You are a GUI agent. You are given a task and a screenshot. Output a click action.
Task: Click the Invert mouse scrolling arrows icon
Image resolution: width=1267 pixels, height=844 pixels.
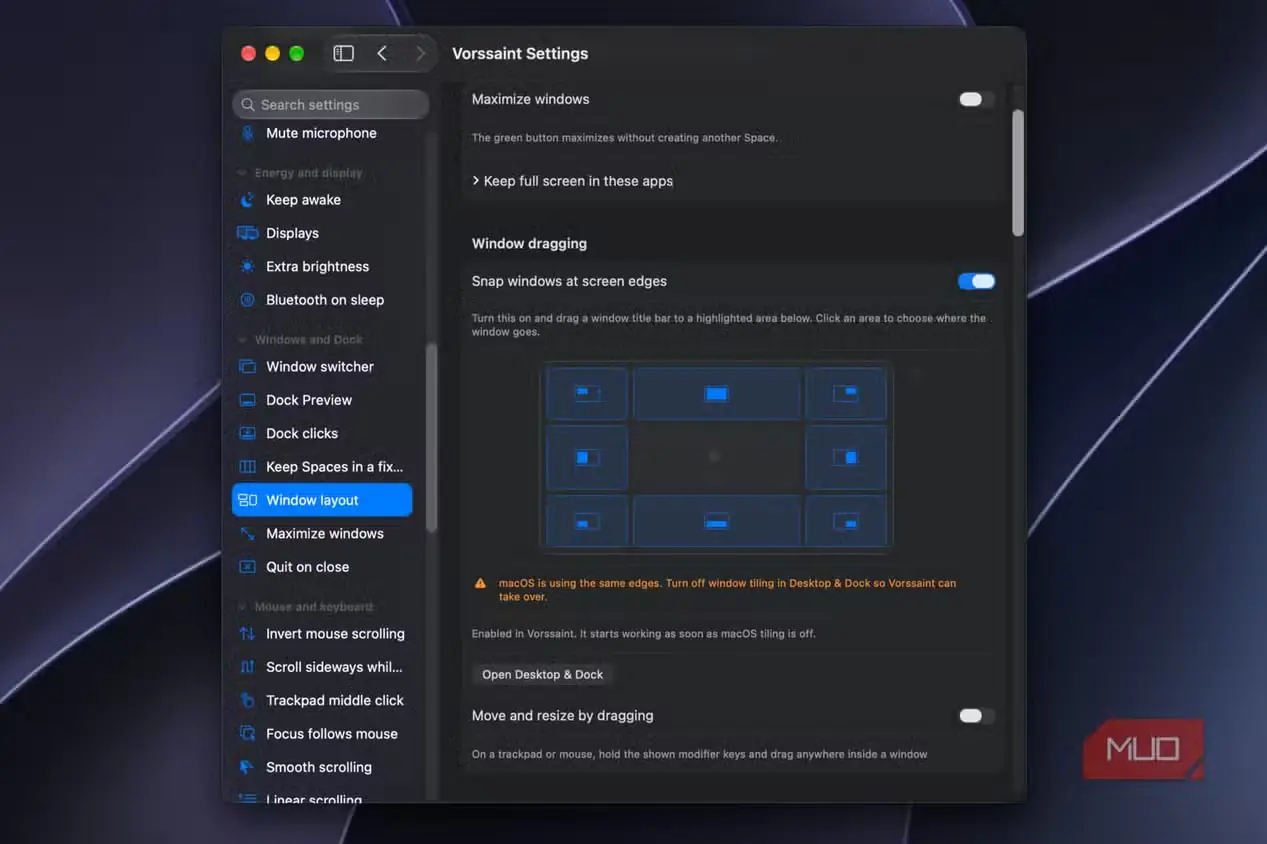pyautogui.click(x=248, y=634)
